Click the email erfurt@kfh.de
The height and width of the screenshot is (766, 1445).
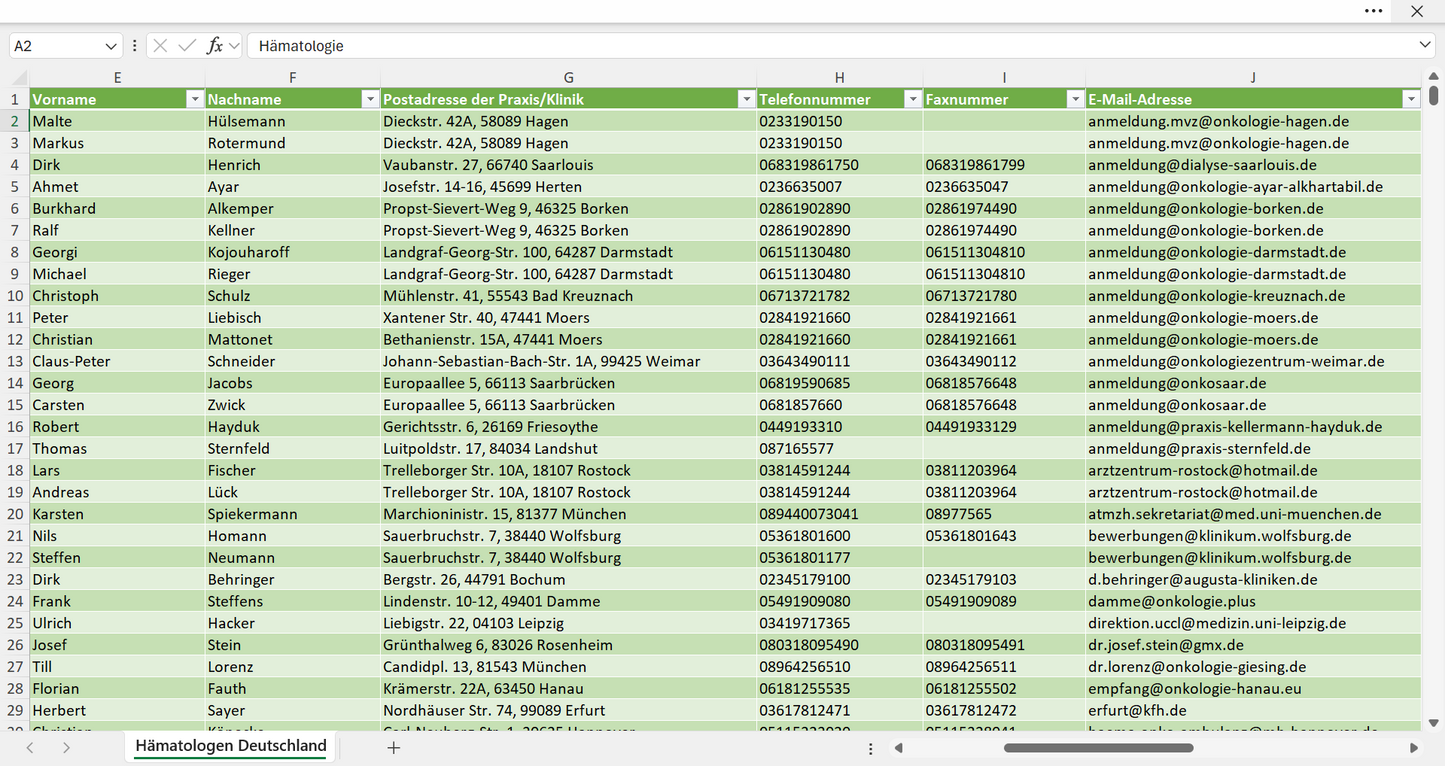(1137, 711)
